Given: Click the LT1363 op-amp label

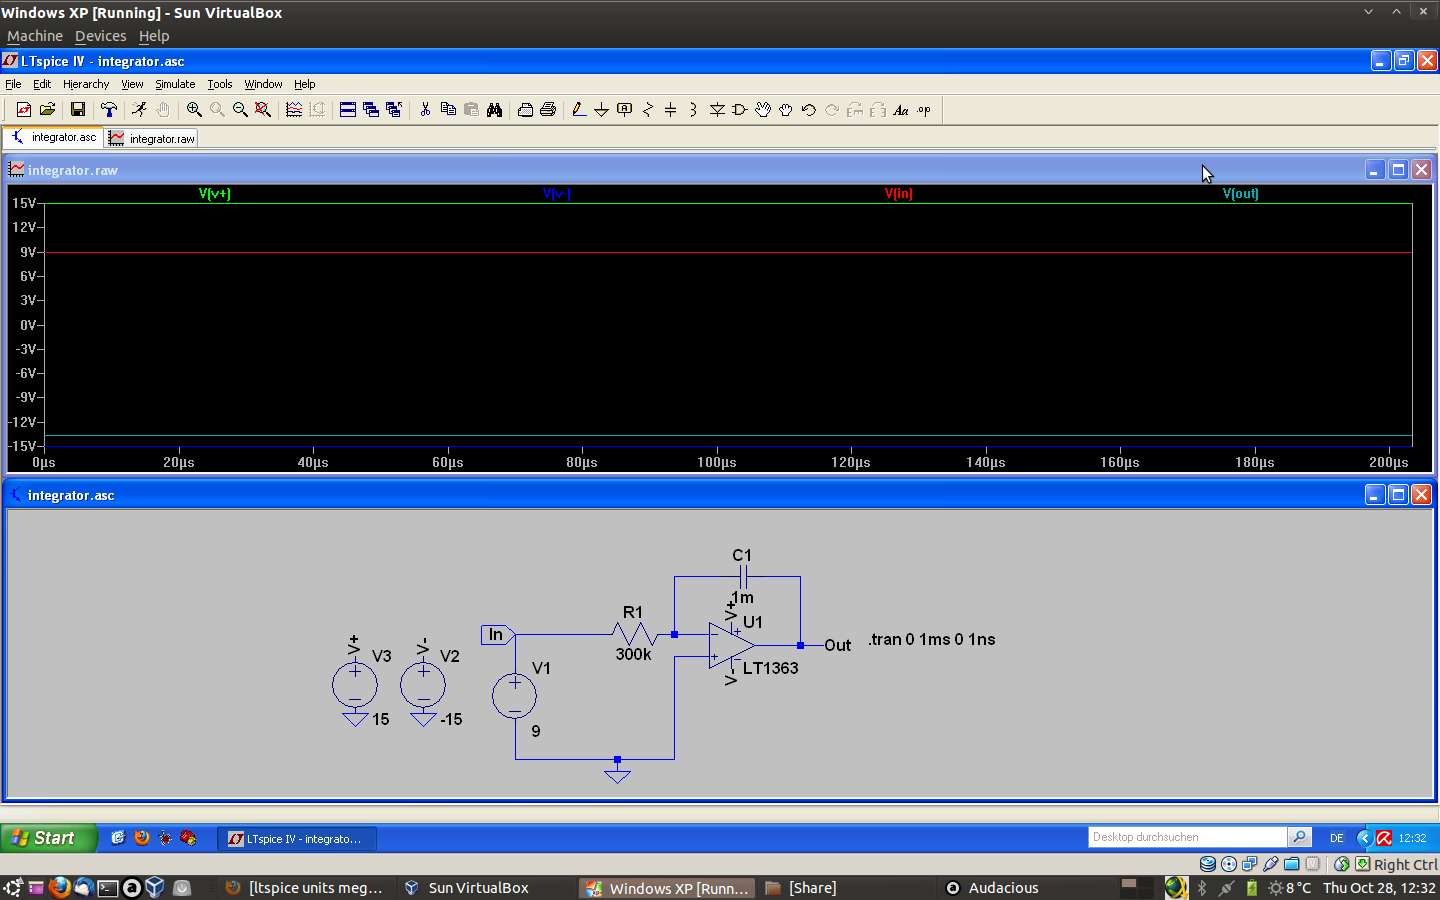Looking at the screenshot, I should [771, 668].
